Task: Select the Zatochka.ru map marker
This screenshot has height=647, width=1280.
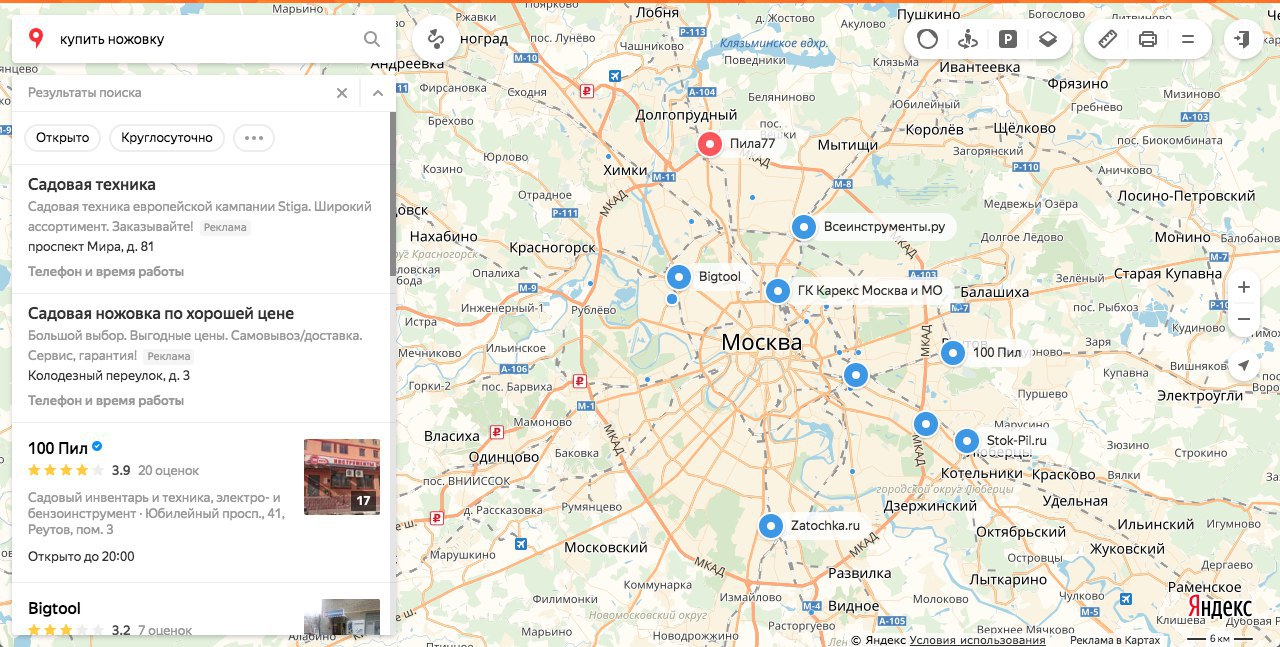Action: (x=770, y=526)
